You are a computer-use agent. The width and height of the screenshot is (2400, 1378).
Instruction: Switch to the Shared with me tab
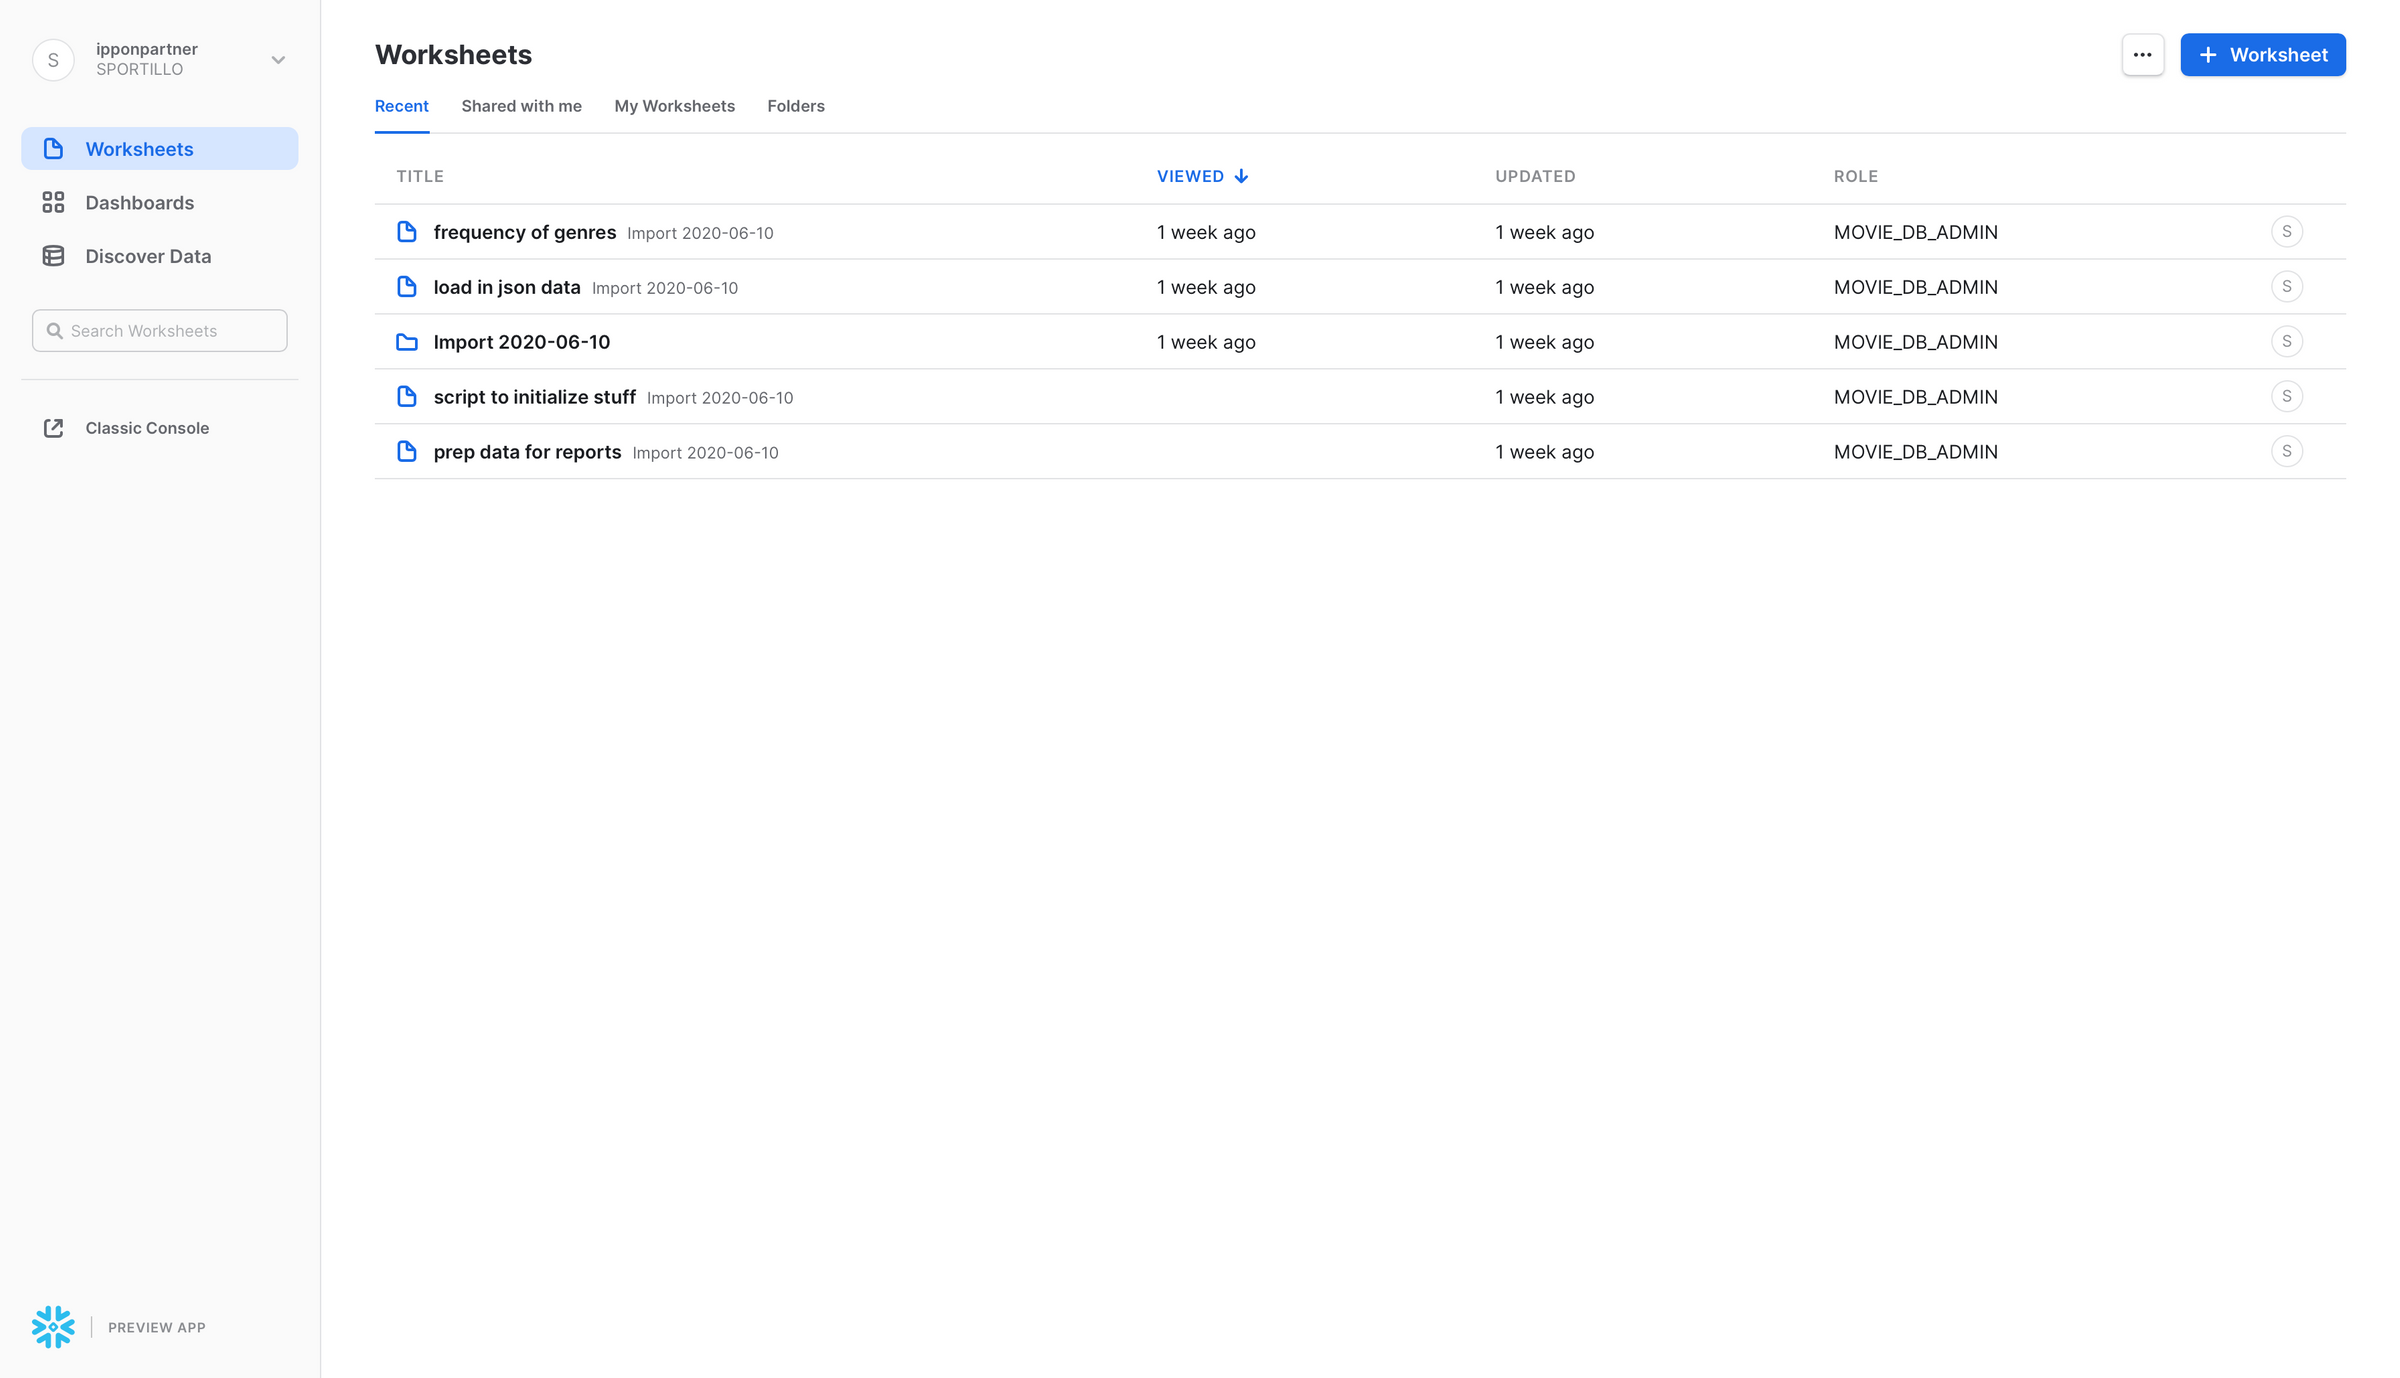[521, 106]
